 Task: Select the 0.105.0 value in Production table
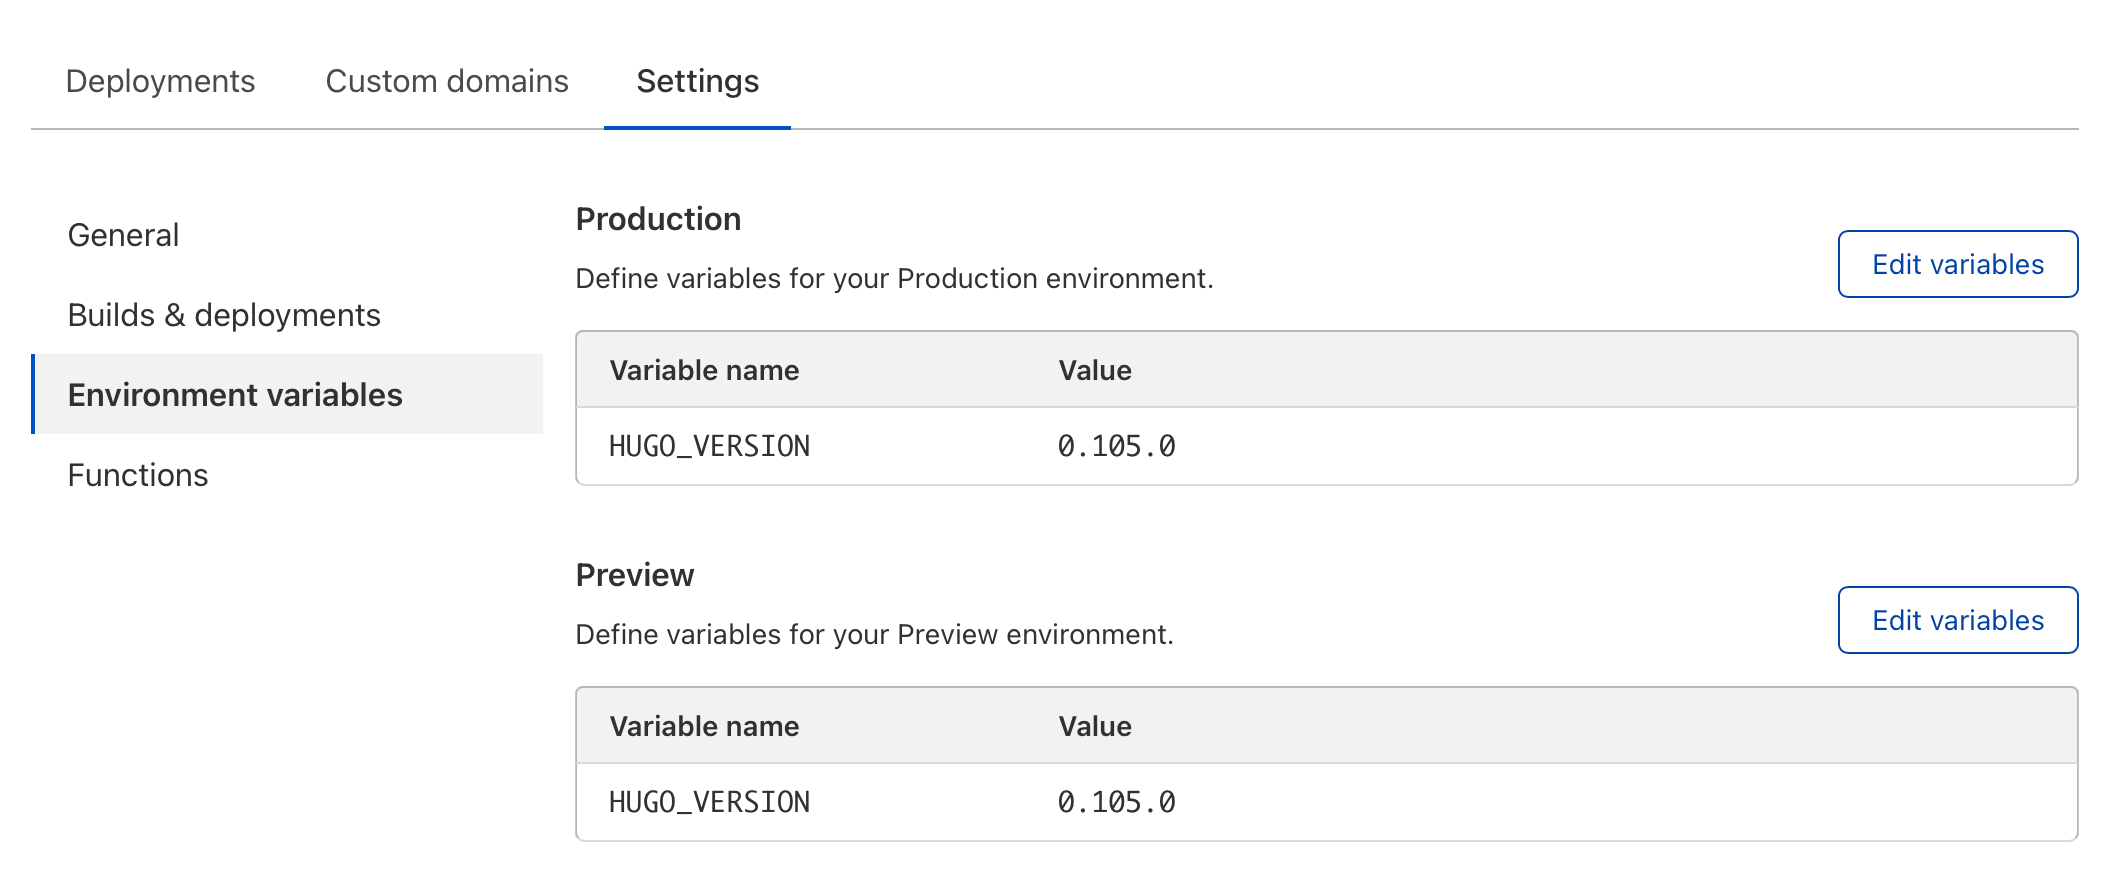pyautogui.click(x=1116, y=446)
